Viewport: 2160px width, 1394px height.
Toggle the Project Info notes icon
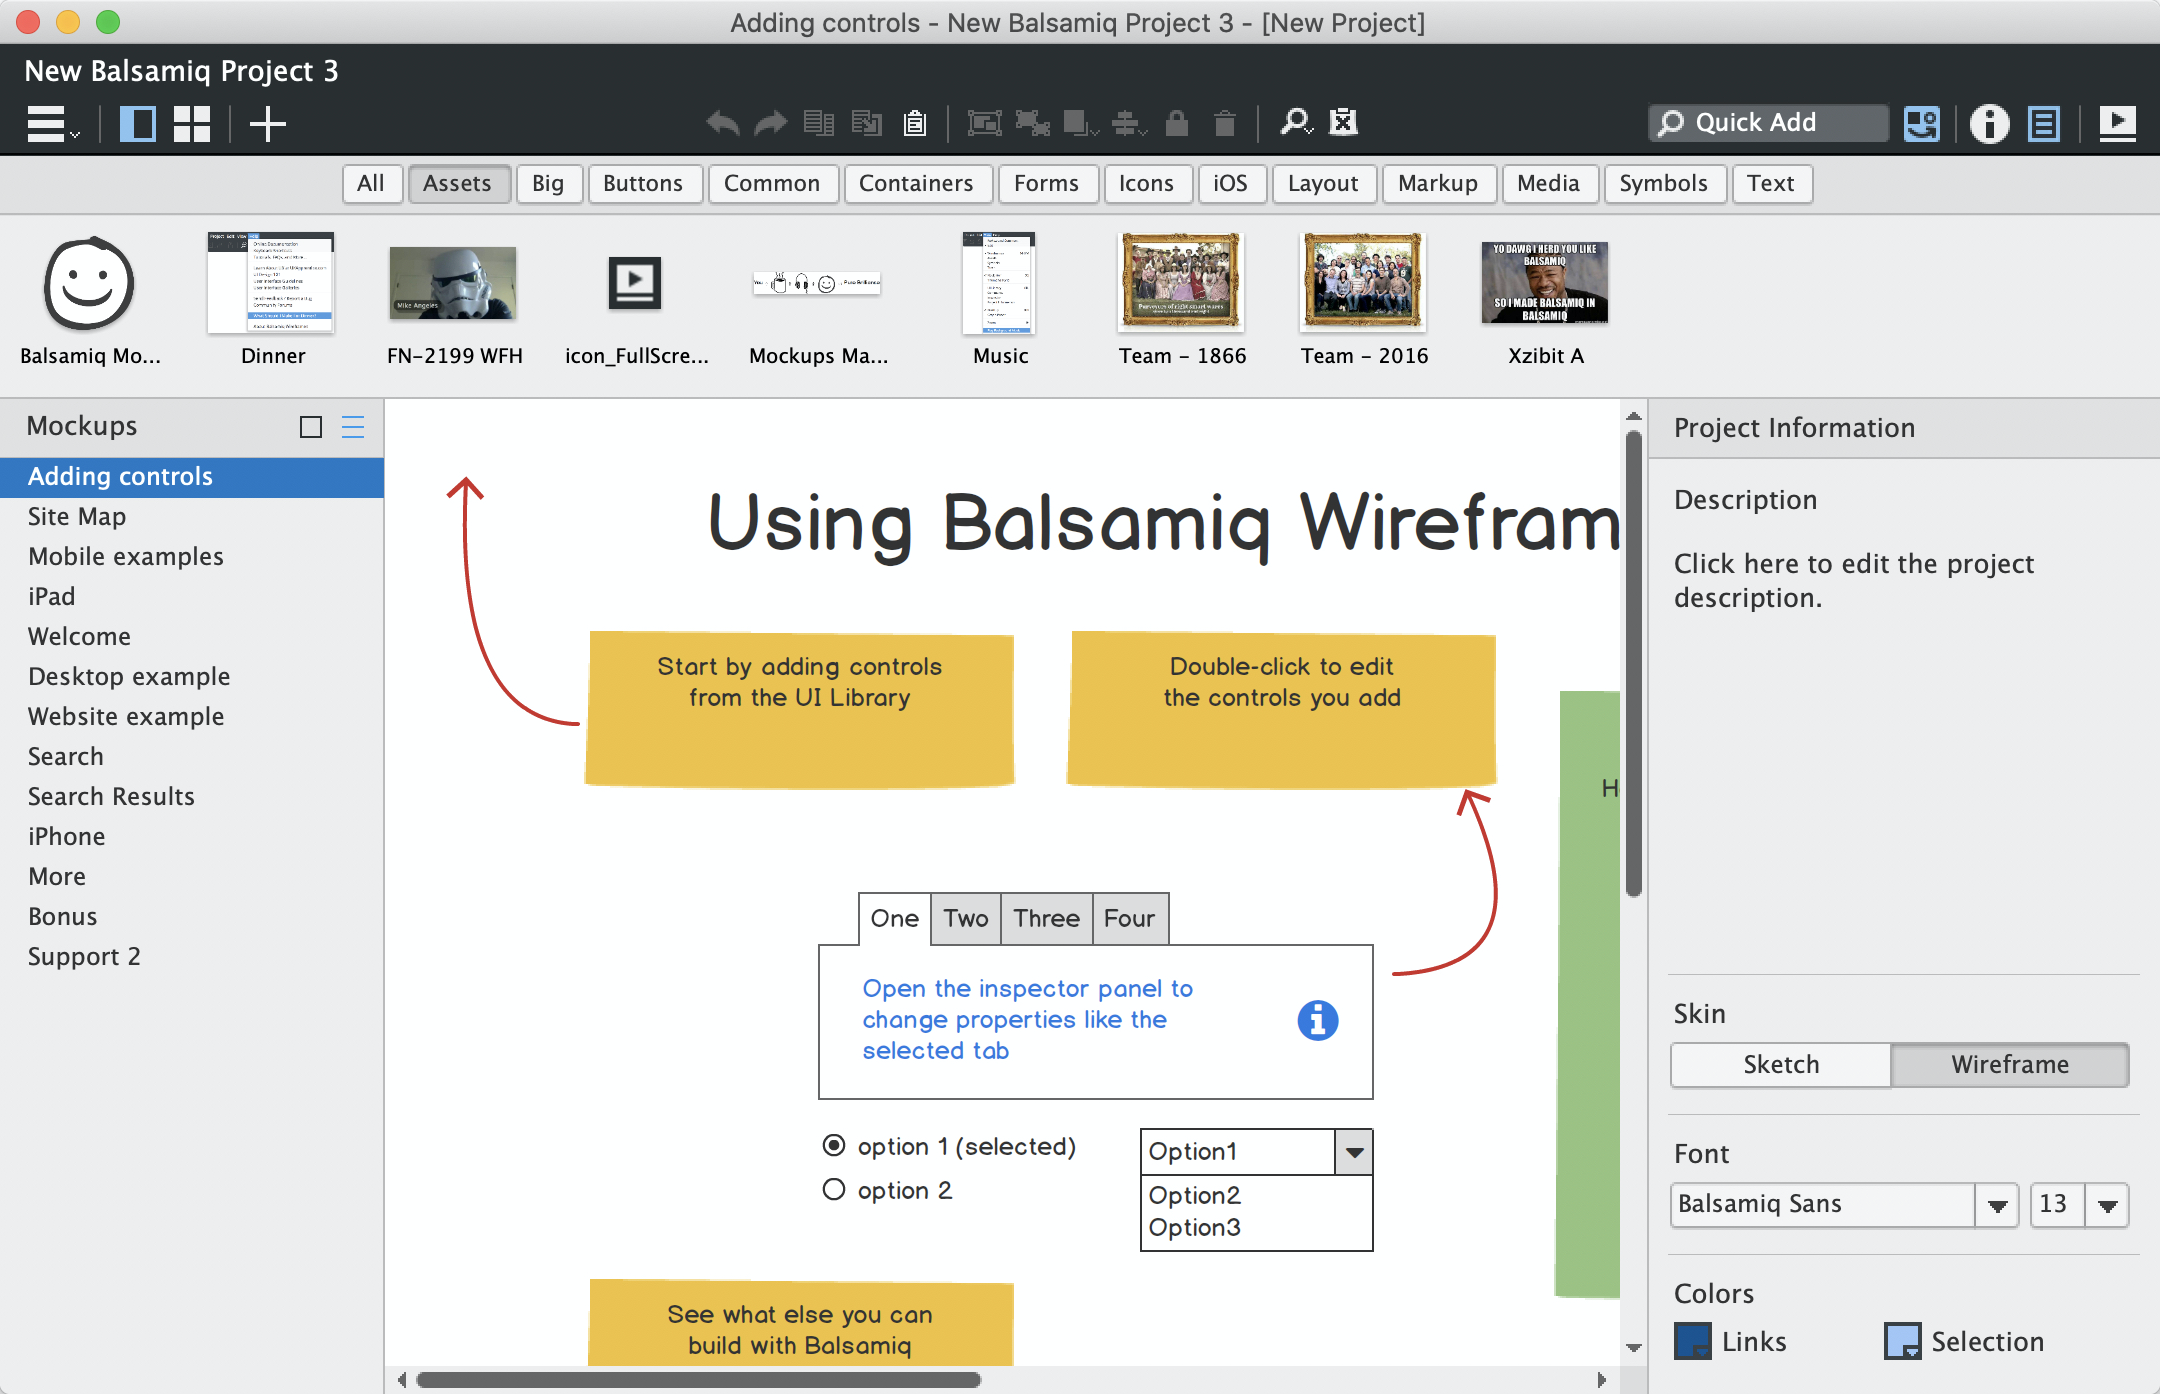point(2043,123)
